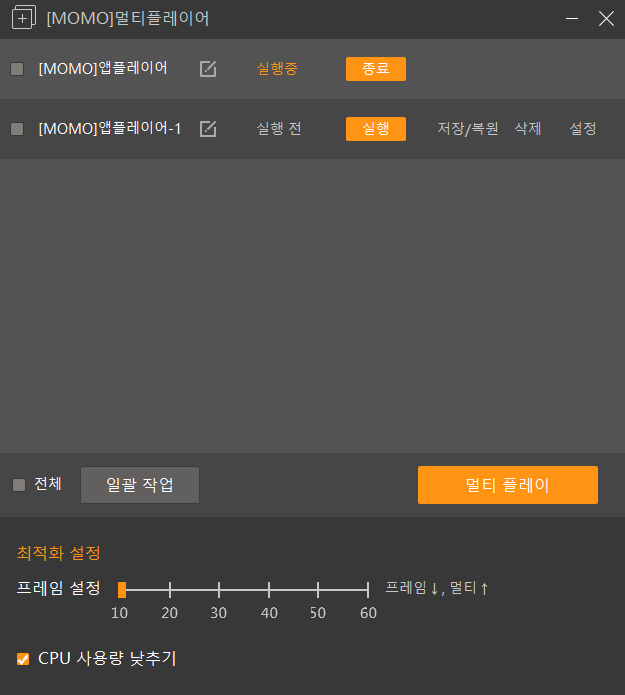Screen dimensions: 625x695
Task: Start [MOMO]앱플레이어-1 with the 실행 button
Action: click(x=375, y=129)
